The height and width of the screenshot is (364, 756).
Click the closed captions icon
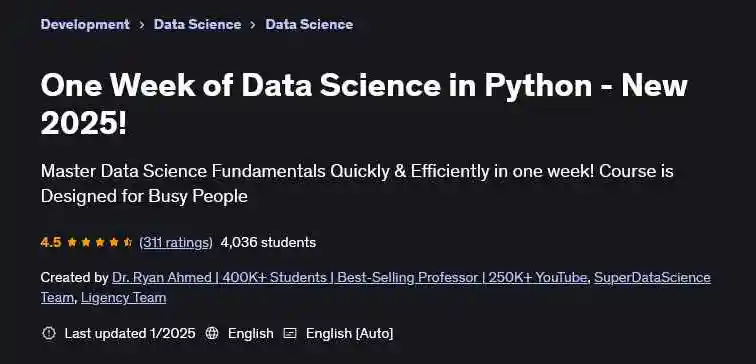[290, 333]
